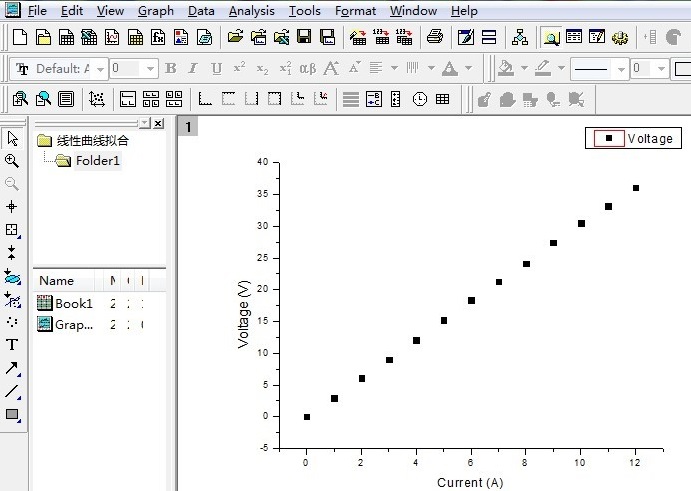Click the Print icon in toolbar
This screenshot has width=691, height=491.
coord(435,37)
